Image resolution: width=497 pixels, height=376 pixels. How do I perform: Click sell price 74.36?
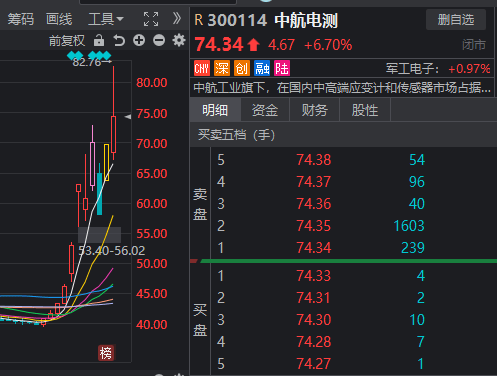click(x=314, y=204)
